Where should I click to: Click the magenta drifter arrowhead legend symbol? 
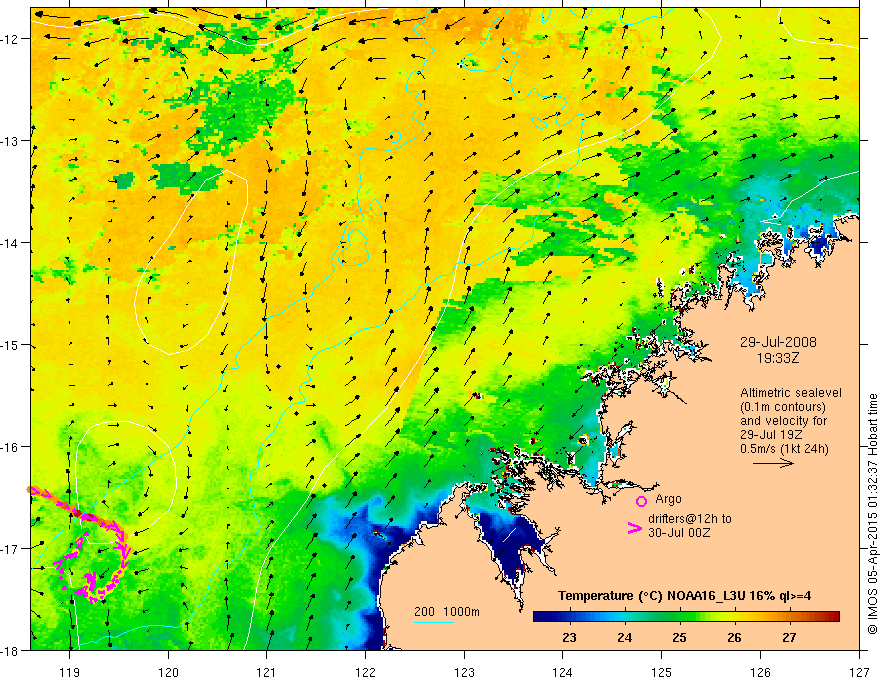coord(634,527)
